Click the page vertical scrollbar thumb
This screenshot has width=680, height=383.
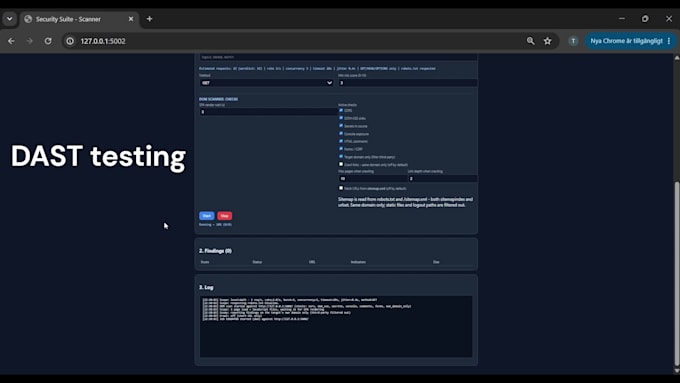coord(677,274)
